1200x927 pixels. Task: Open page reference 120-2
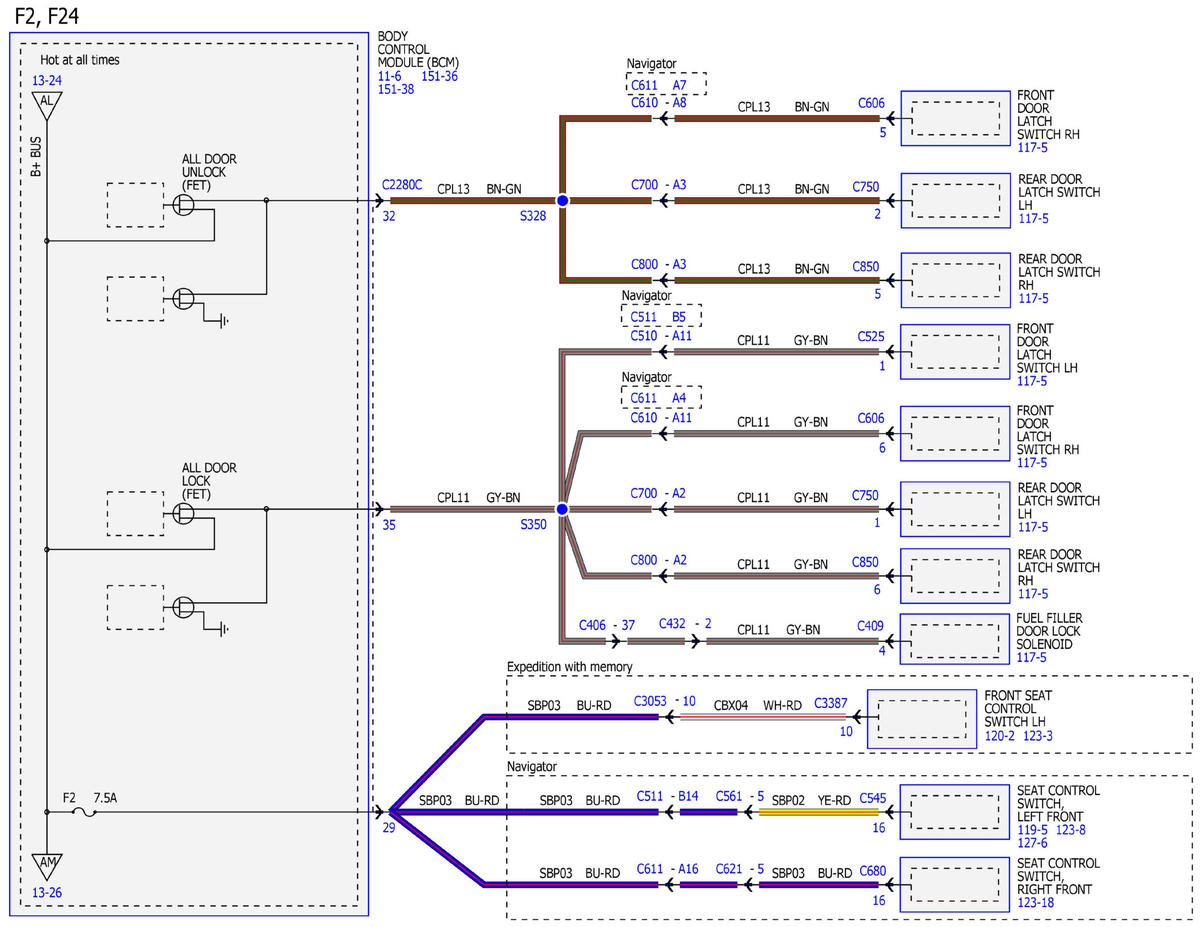[1001, 735]
